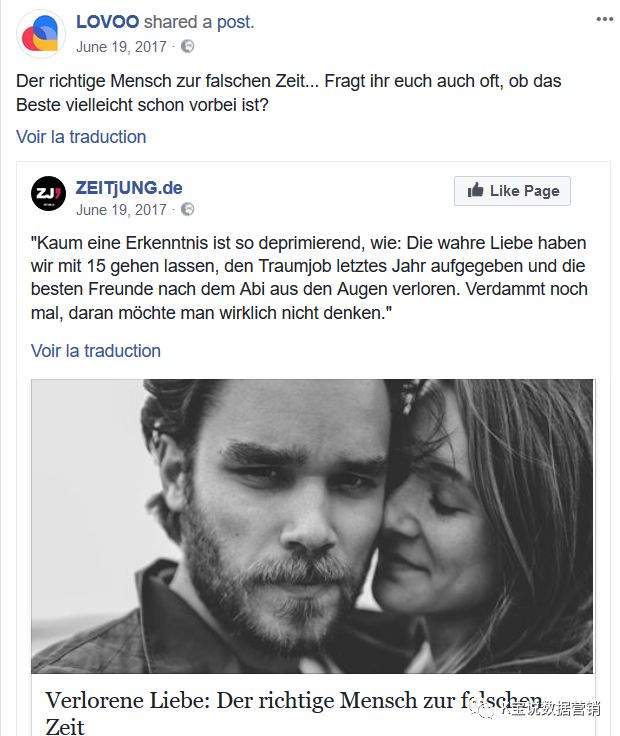Open LOVOO's June 19, 2017 timestamp

(x=121, y=47)
